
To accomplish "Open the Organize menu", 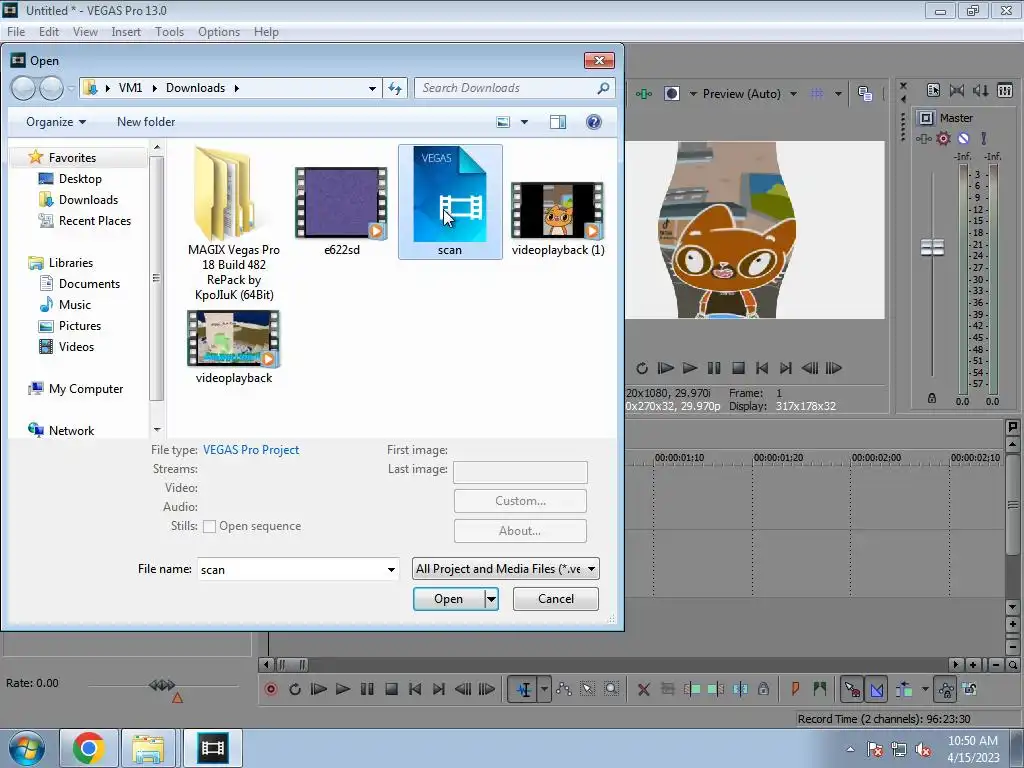I will pos(56,121).
